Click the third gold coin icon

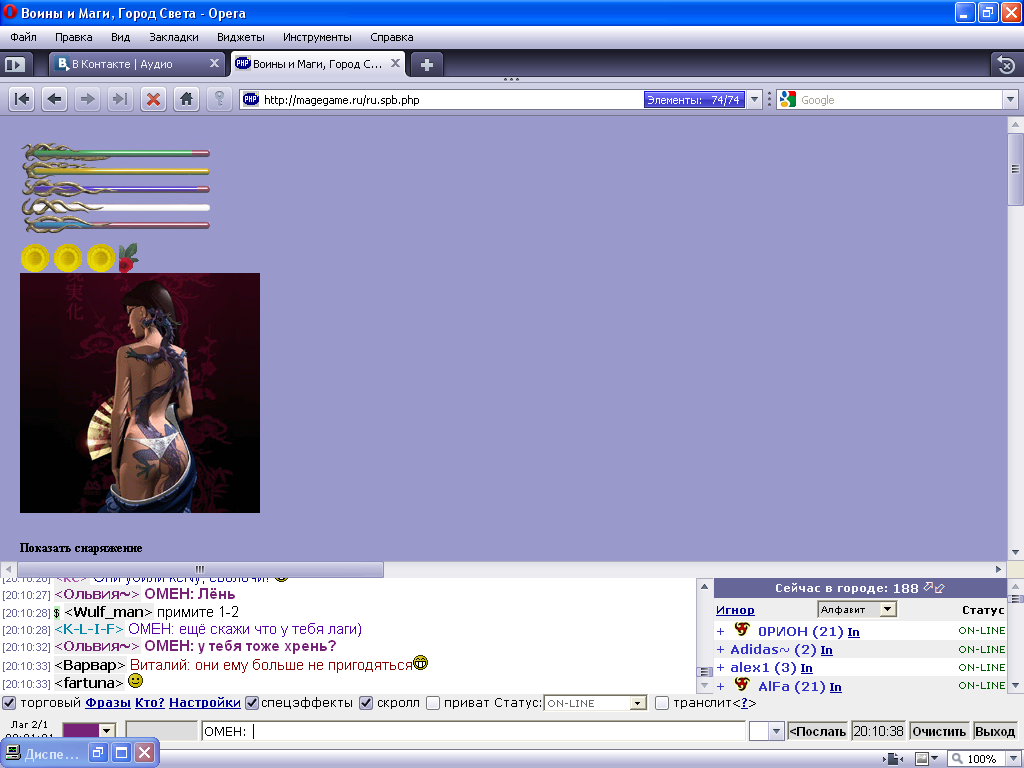pos(101,258)
